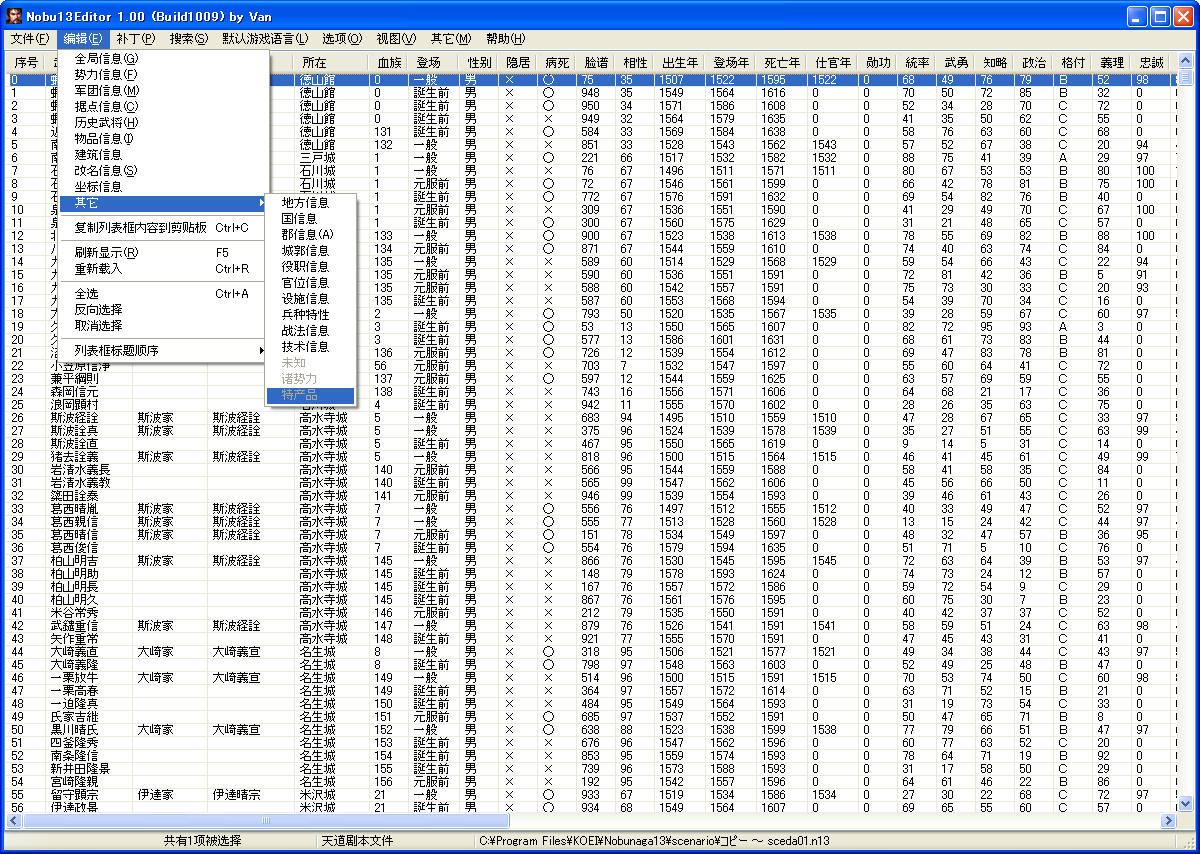
Task: Expand the highlighted 其它 submenu entry
Action: [163, 203]
